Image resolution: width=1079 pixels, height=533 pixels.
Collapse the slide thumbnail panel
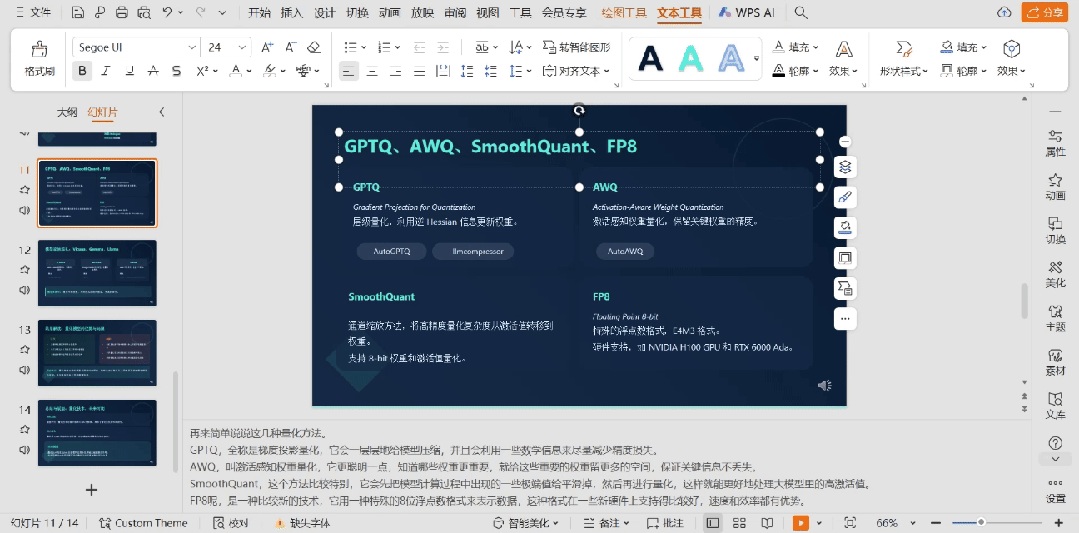tap(162, 111)
